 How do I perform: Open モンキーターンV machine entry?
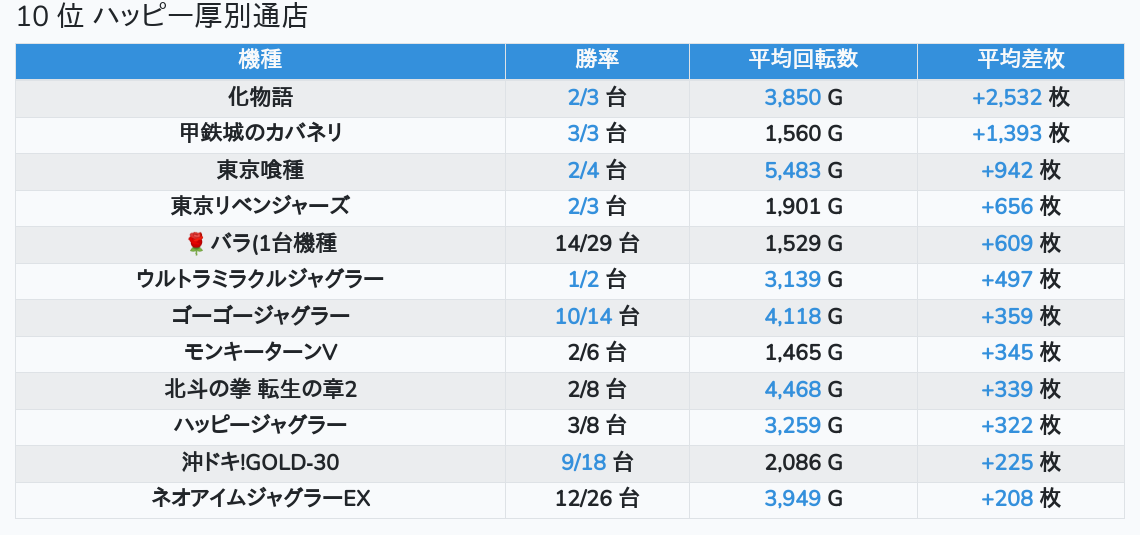[260, 352]
